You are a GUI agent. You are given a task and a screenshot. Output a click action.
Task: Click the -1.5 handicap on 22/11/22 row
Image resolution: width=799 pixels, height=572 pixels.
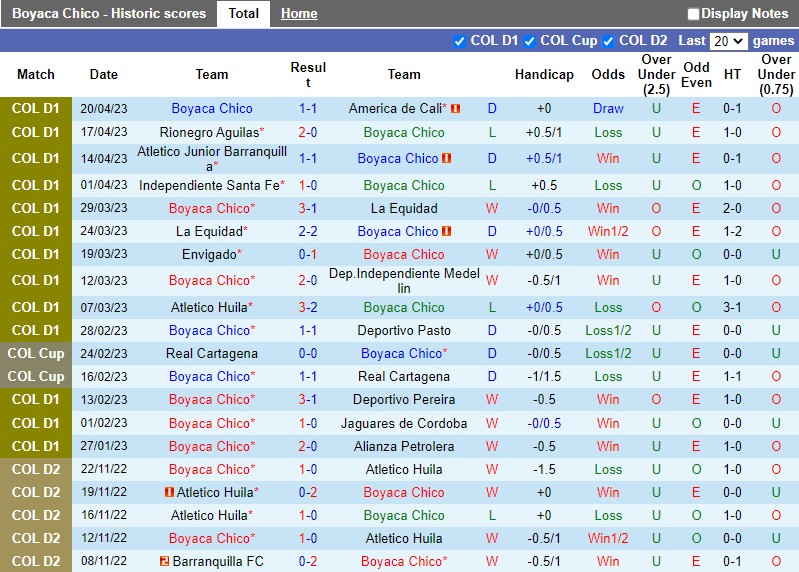click(544, 469)
